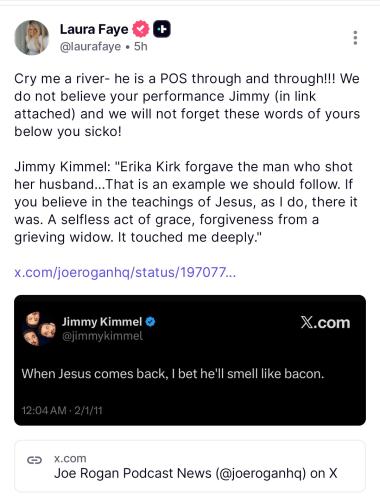Click the Laura Faye display name
Viewport: 380px width, 500px height.
tap(94, 29)
